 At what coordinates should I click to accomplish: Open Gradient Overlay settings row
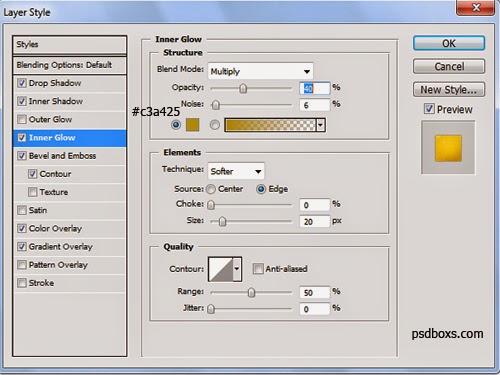(70, 246)
